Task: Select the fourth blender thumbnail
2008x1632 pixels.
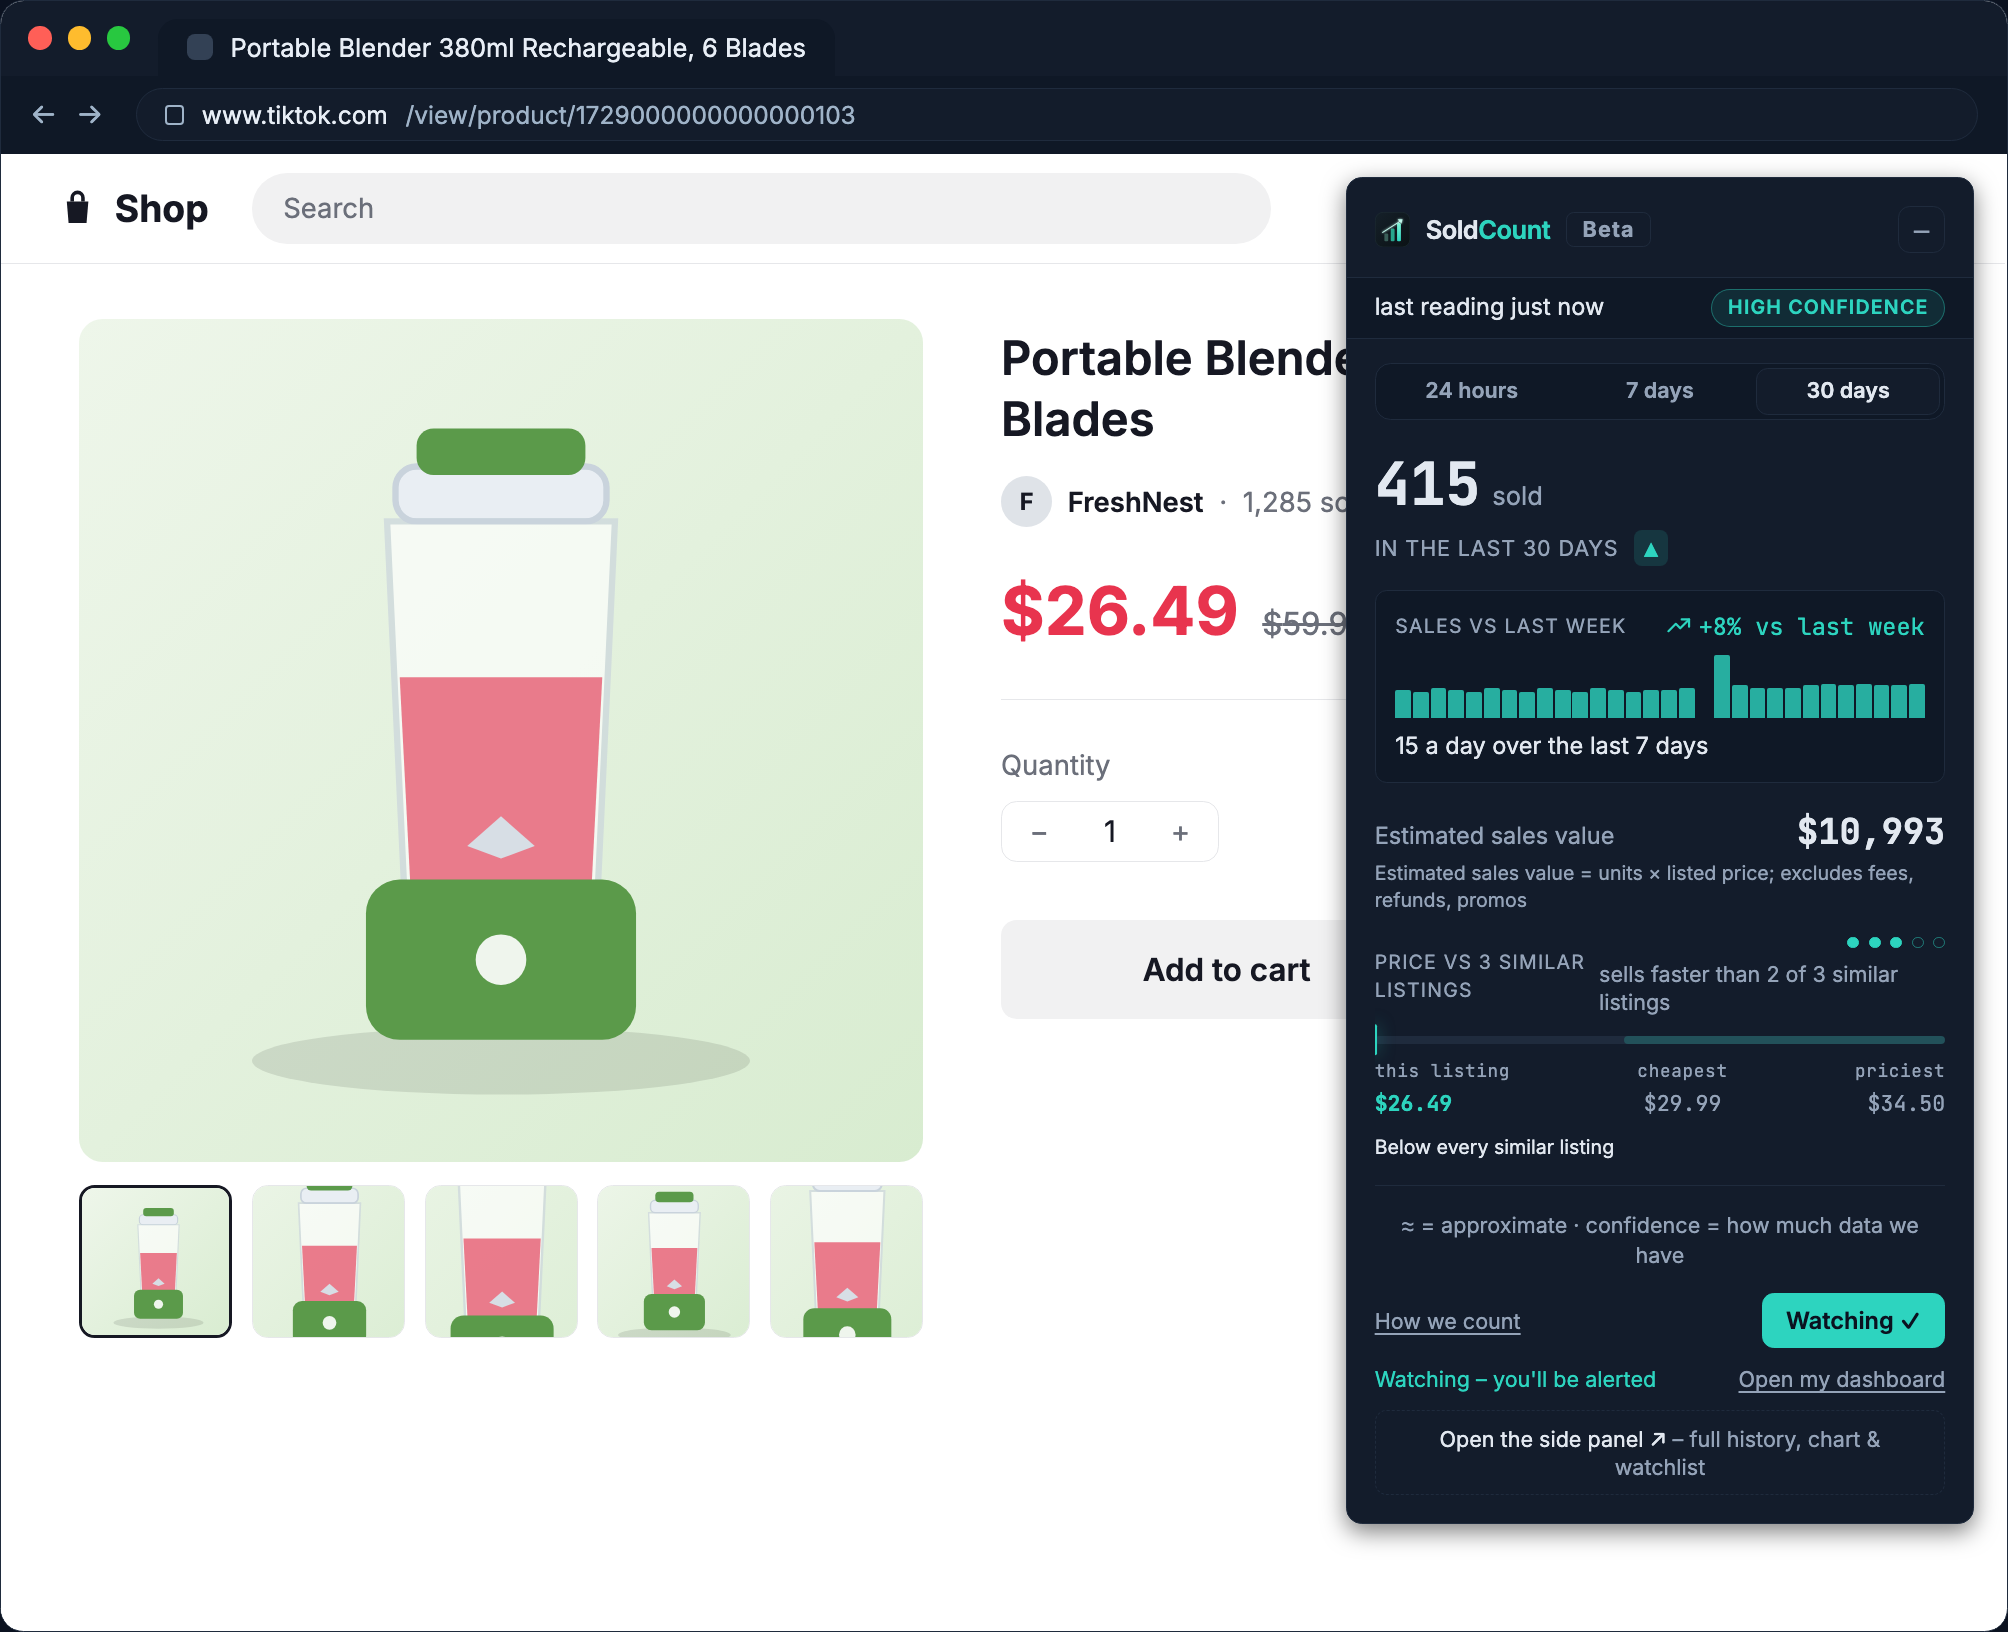Action: coord(673,1261)
